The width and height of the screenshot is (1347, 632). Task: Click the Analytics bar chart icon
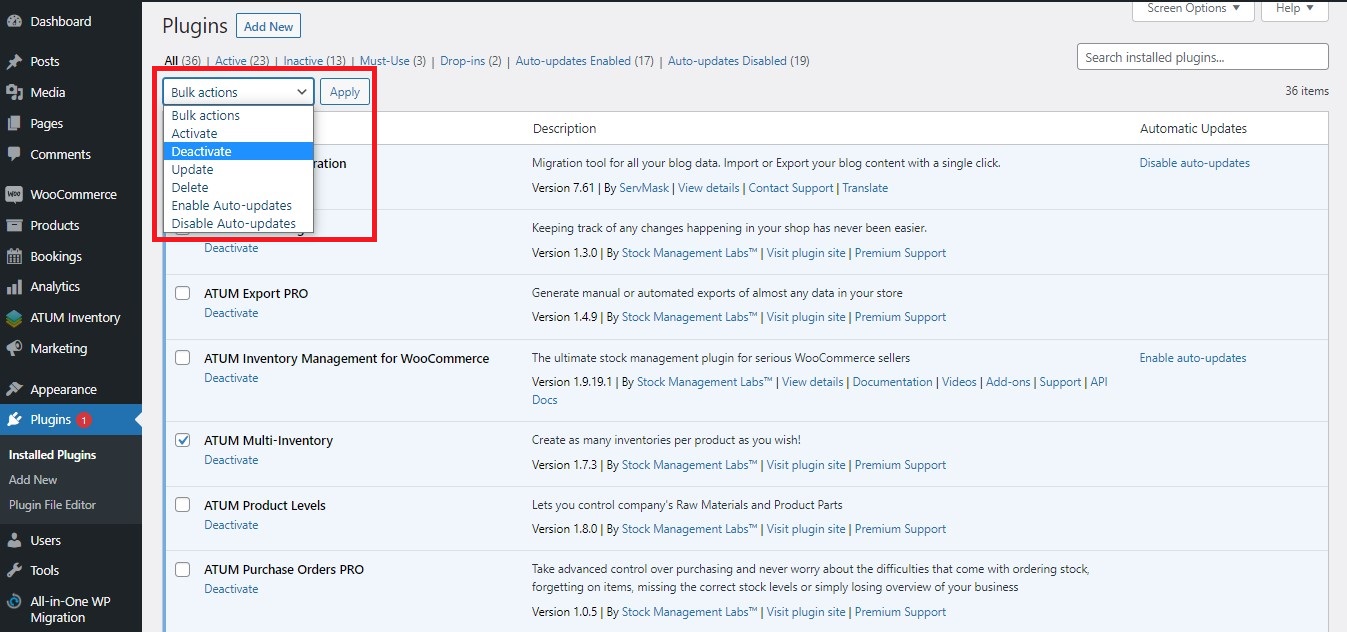point(14,286)
